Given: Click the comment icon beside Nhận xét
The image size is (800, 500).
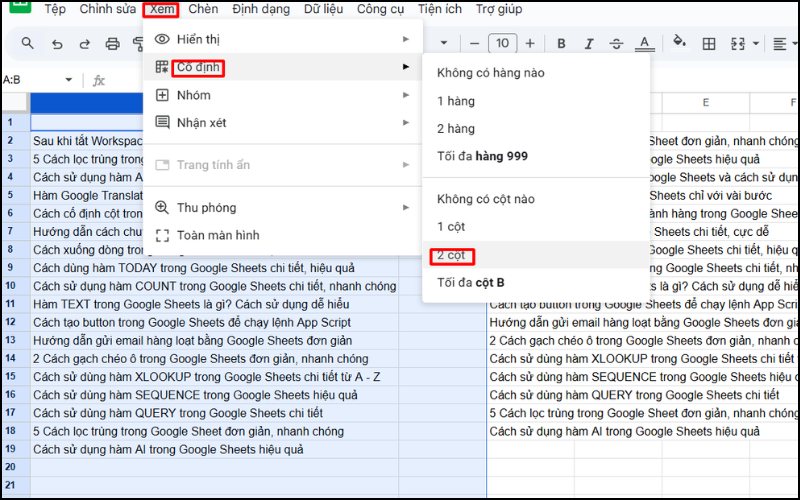Looking at the screenshot, I should [162, 122].
